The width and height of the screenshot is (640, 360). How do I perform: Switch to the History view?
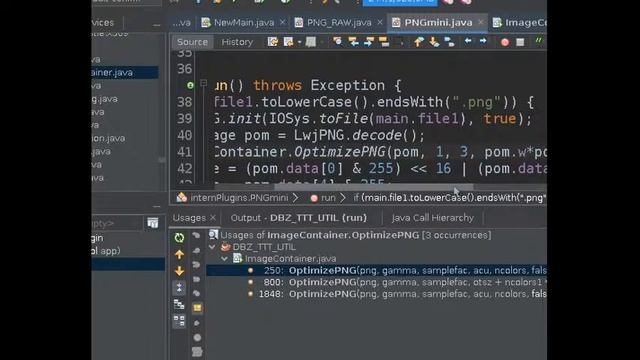pyautogui.click(x=237, y=42)
